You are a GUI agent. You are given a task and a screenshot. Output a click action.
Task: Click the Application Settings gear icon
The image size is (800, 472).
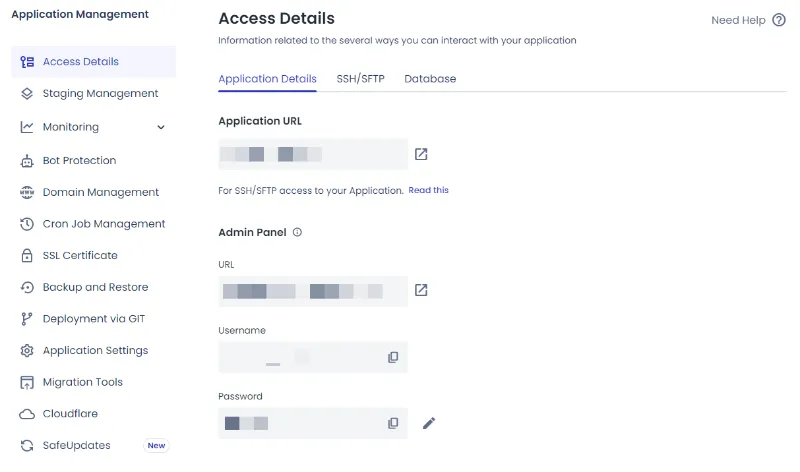click(27, 351)
